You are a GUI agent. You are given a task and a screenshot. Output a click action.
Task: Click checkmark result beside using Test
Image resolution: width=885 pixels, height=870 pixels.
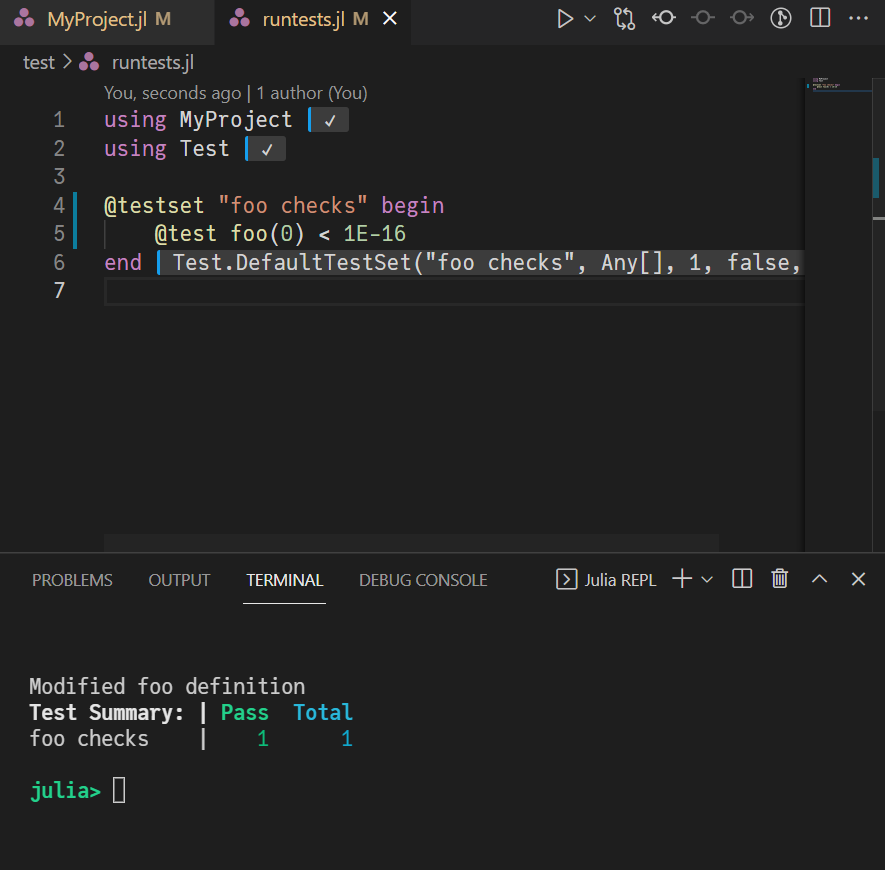[266, 149]
